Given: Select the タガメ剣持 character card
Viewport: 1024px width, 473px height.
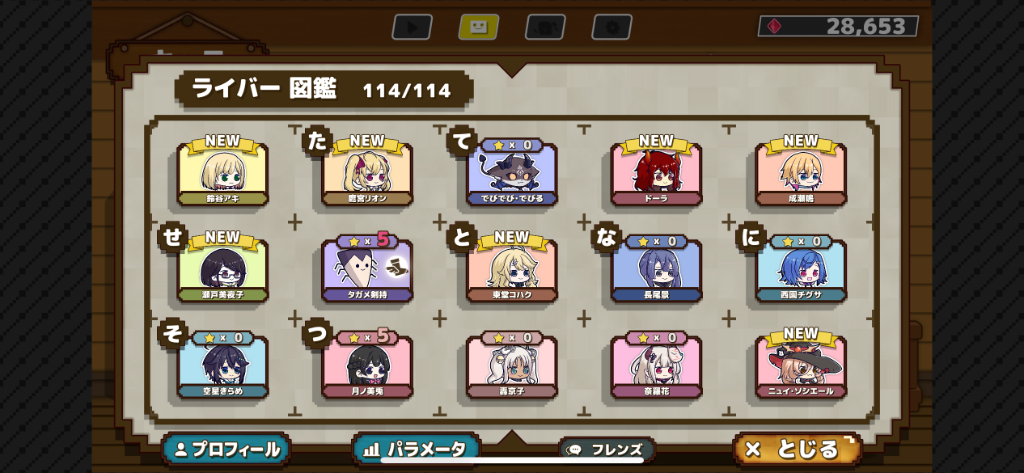Looking at the screenshot, I should click(367, 269).
